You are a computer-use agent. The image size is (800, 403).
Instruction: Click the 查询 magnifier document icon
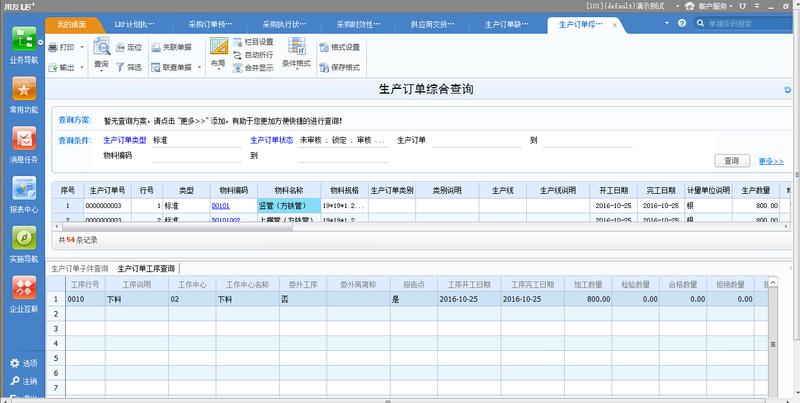102,46
